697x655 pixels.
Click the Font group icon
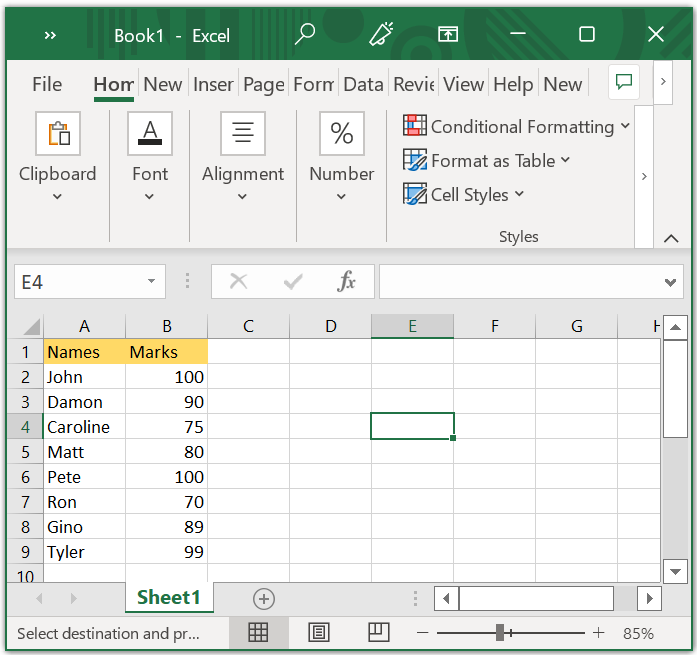pos(150,133)
